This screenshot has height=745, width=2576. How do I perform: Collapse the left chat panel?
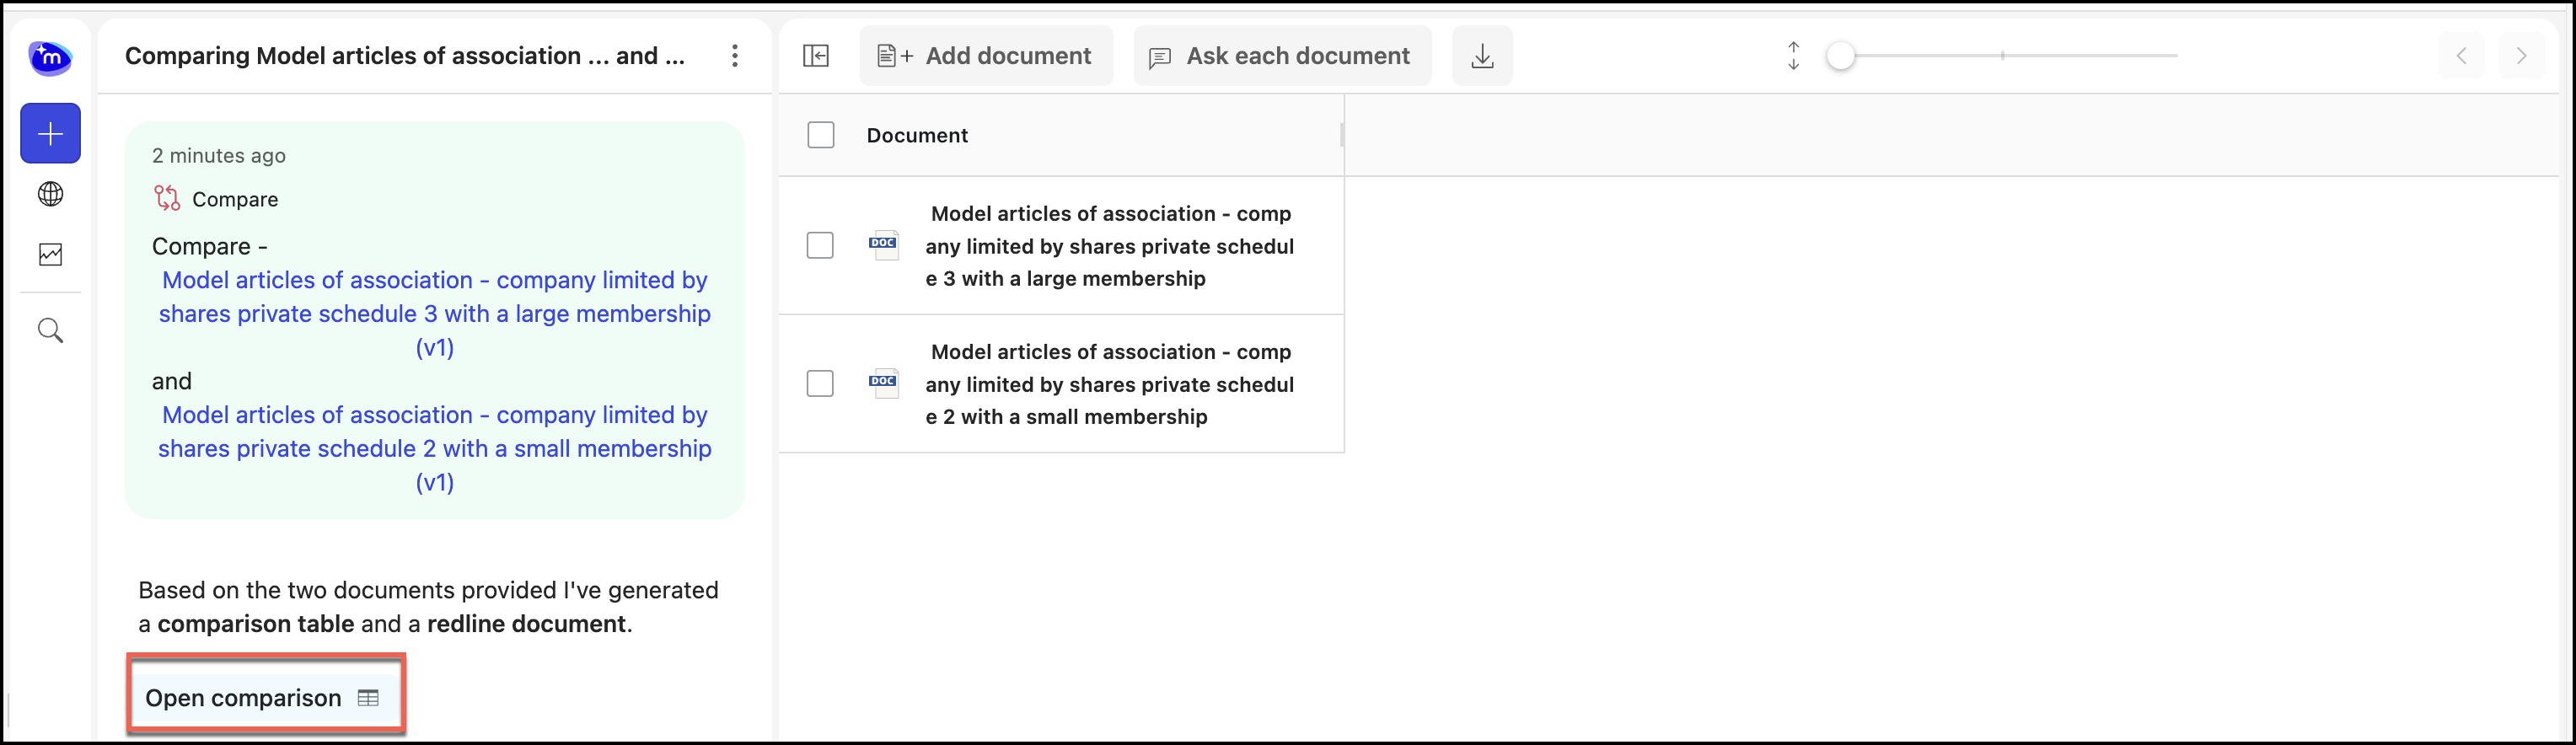(x=816, y=56)
